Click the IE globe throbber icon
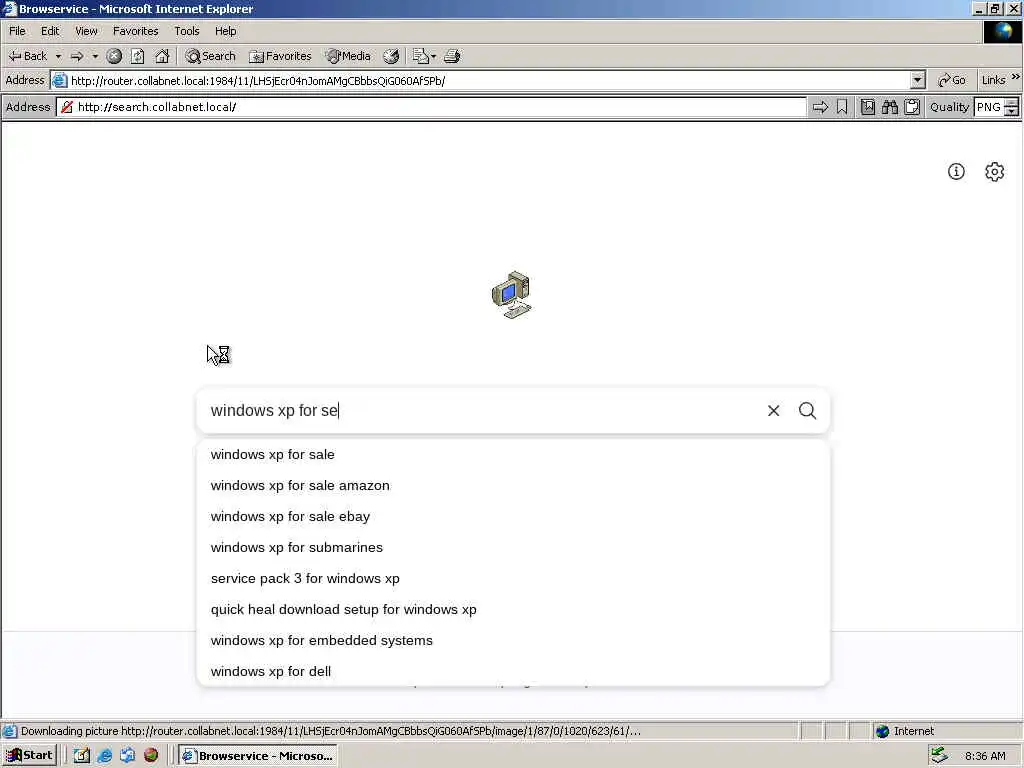1024x768 pixels. 1002,31
